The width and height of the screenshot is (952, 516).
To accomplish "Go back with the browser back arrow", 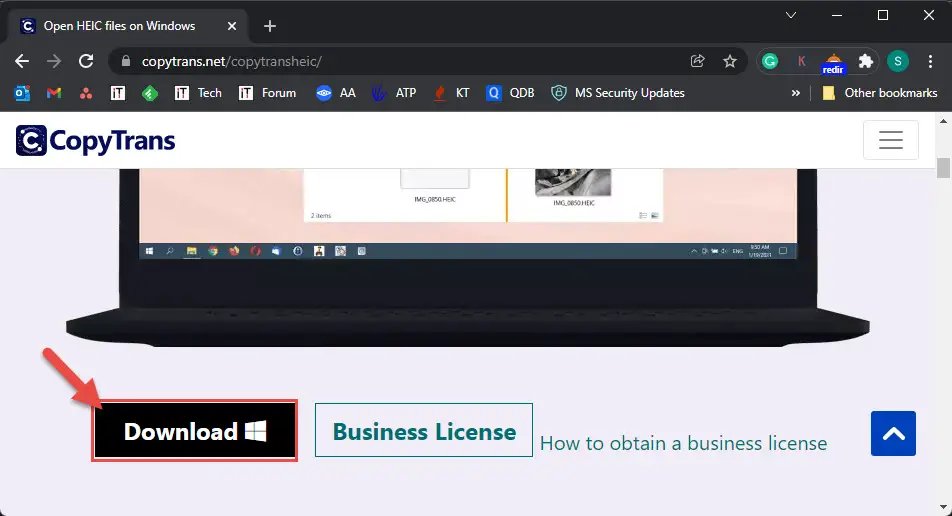I will click(22, 61).
